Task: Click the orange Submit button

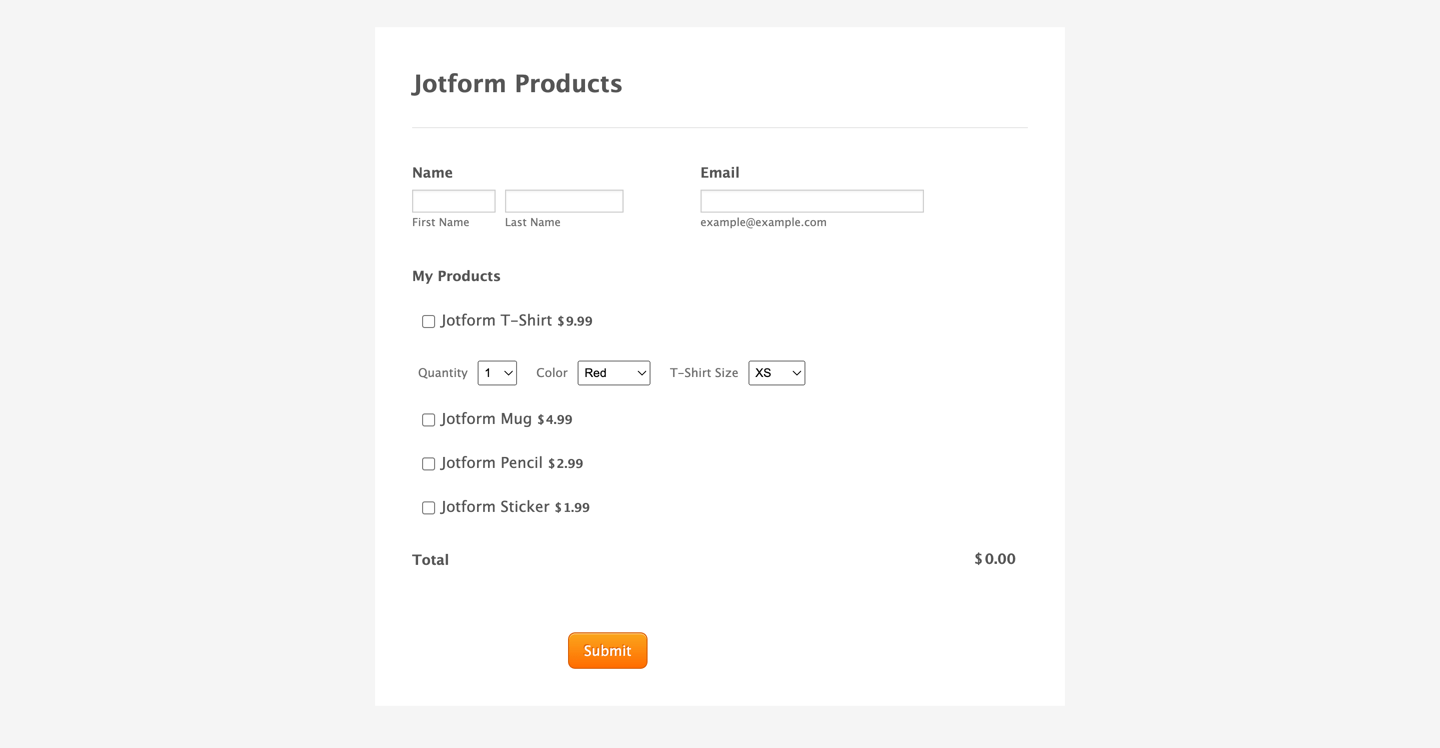Action: (607, 651)
